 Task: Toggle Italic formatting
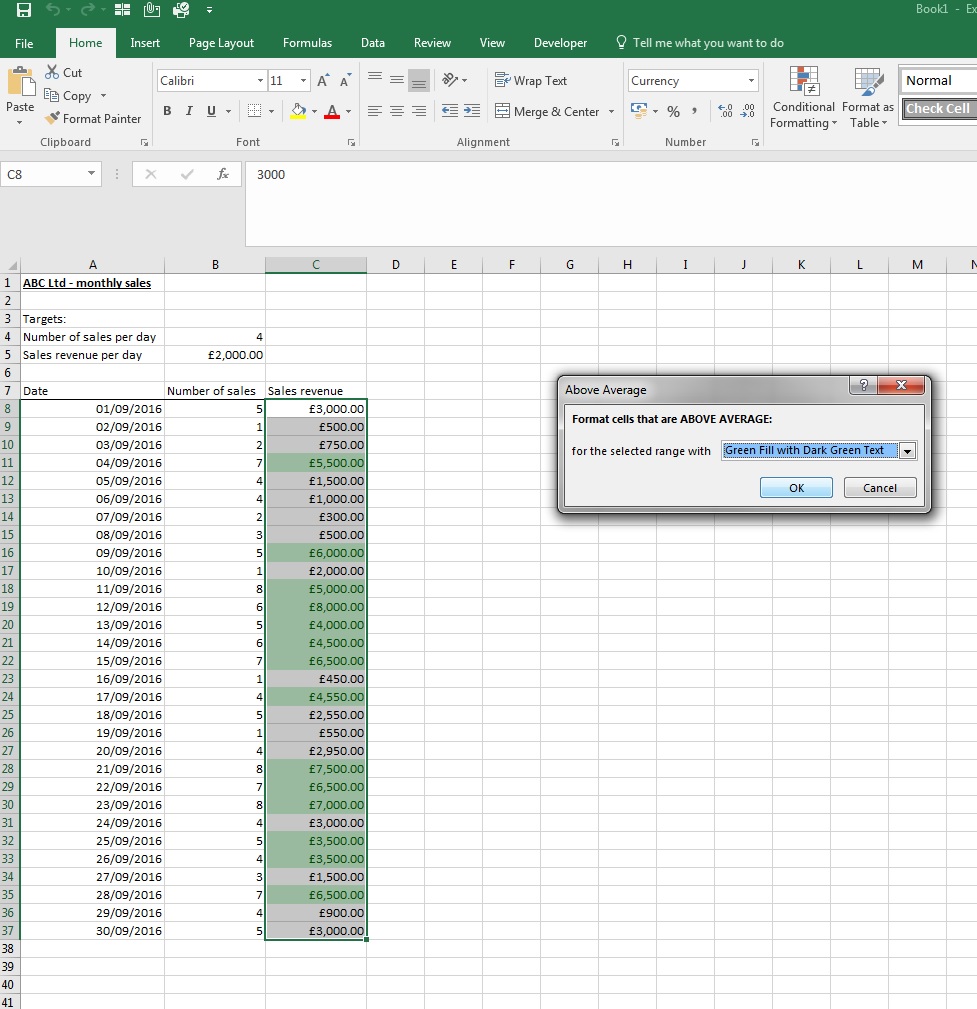(189, 111)
